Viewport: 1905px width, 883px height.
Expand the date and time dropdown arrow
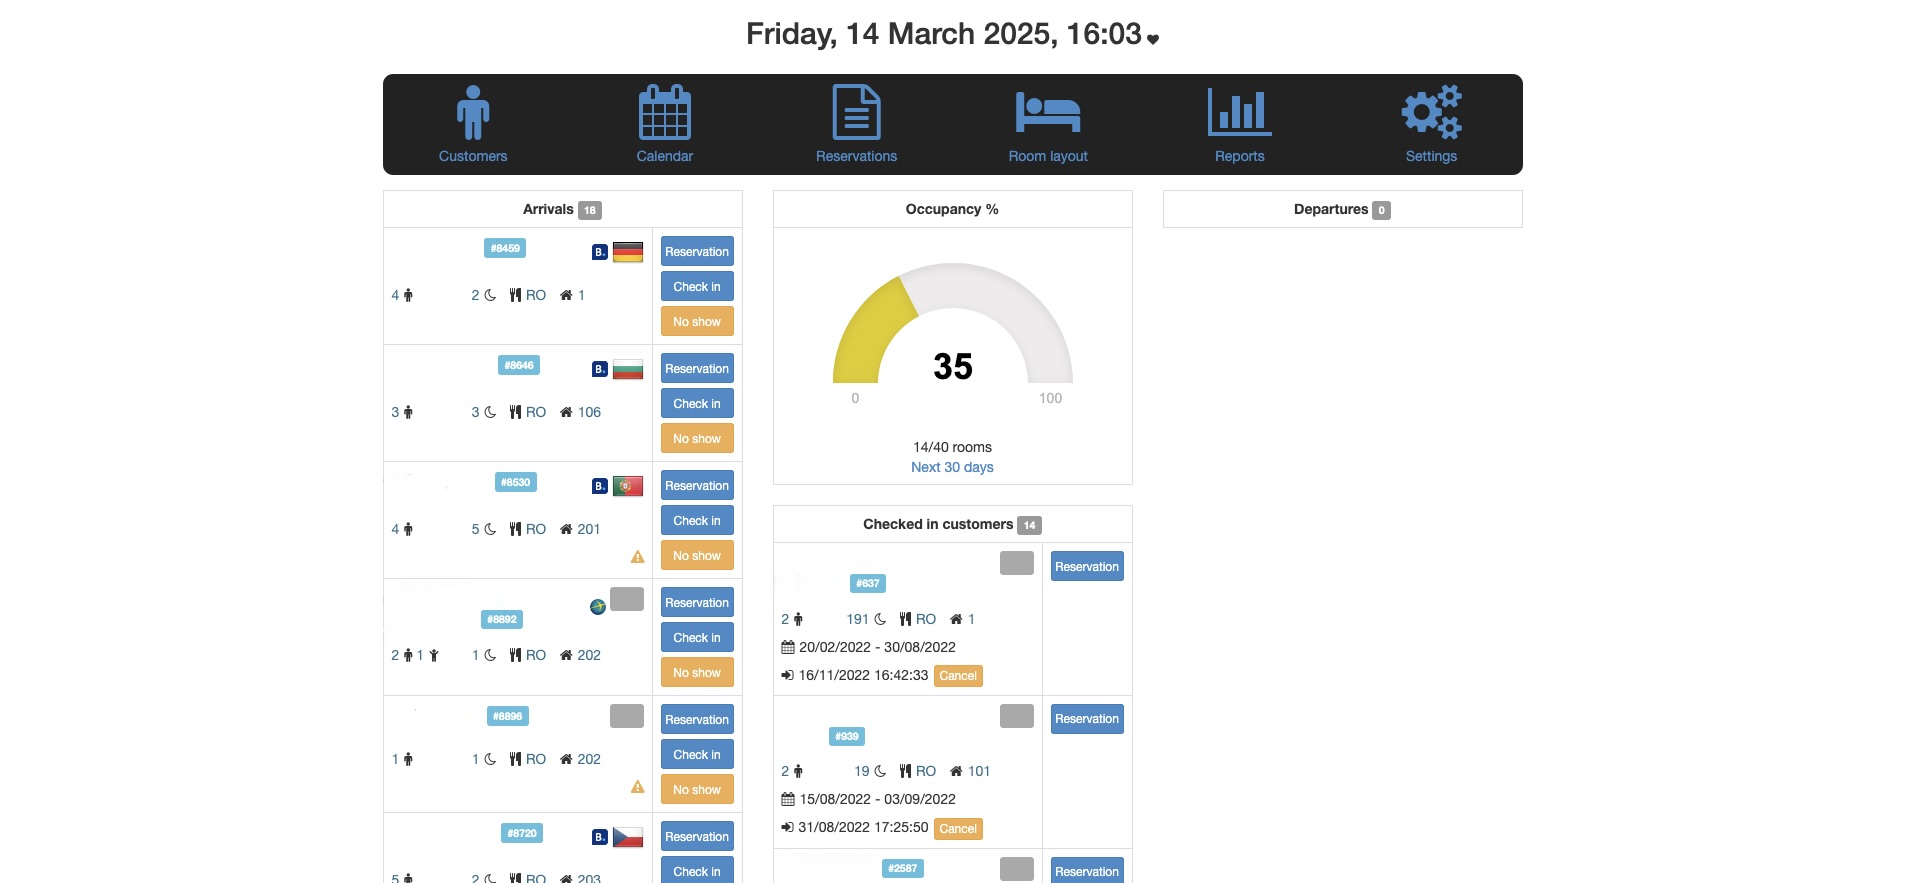coord(1153,39)
